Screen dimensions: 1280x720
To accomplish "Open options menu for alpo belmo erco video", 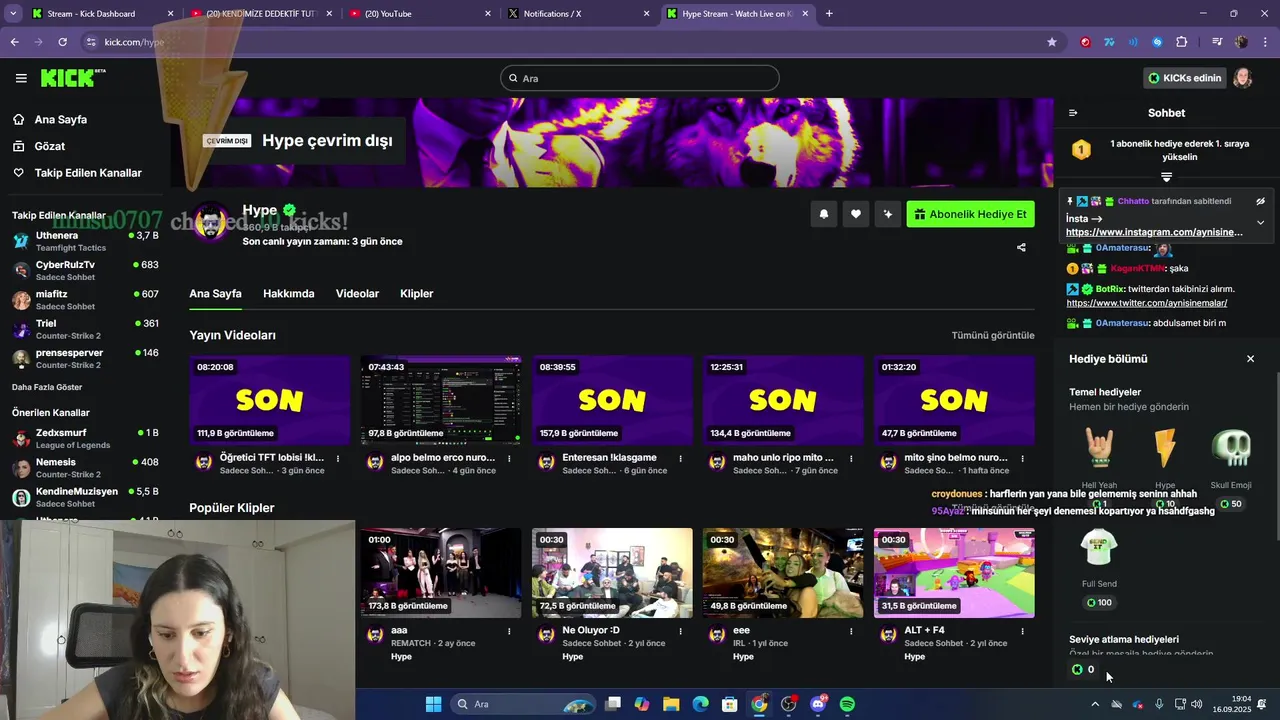I will (509, 459).
